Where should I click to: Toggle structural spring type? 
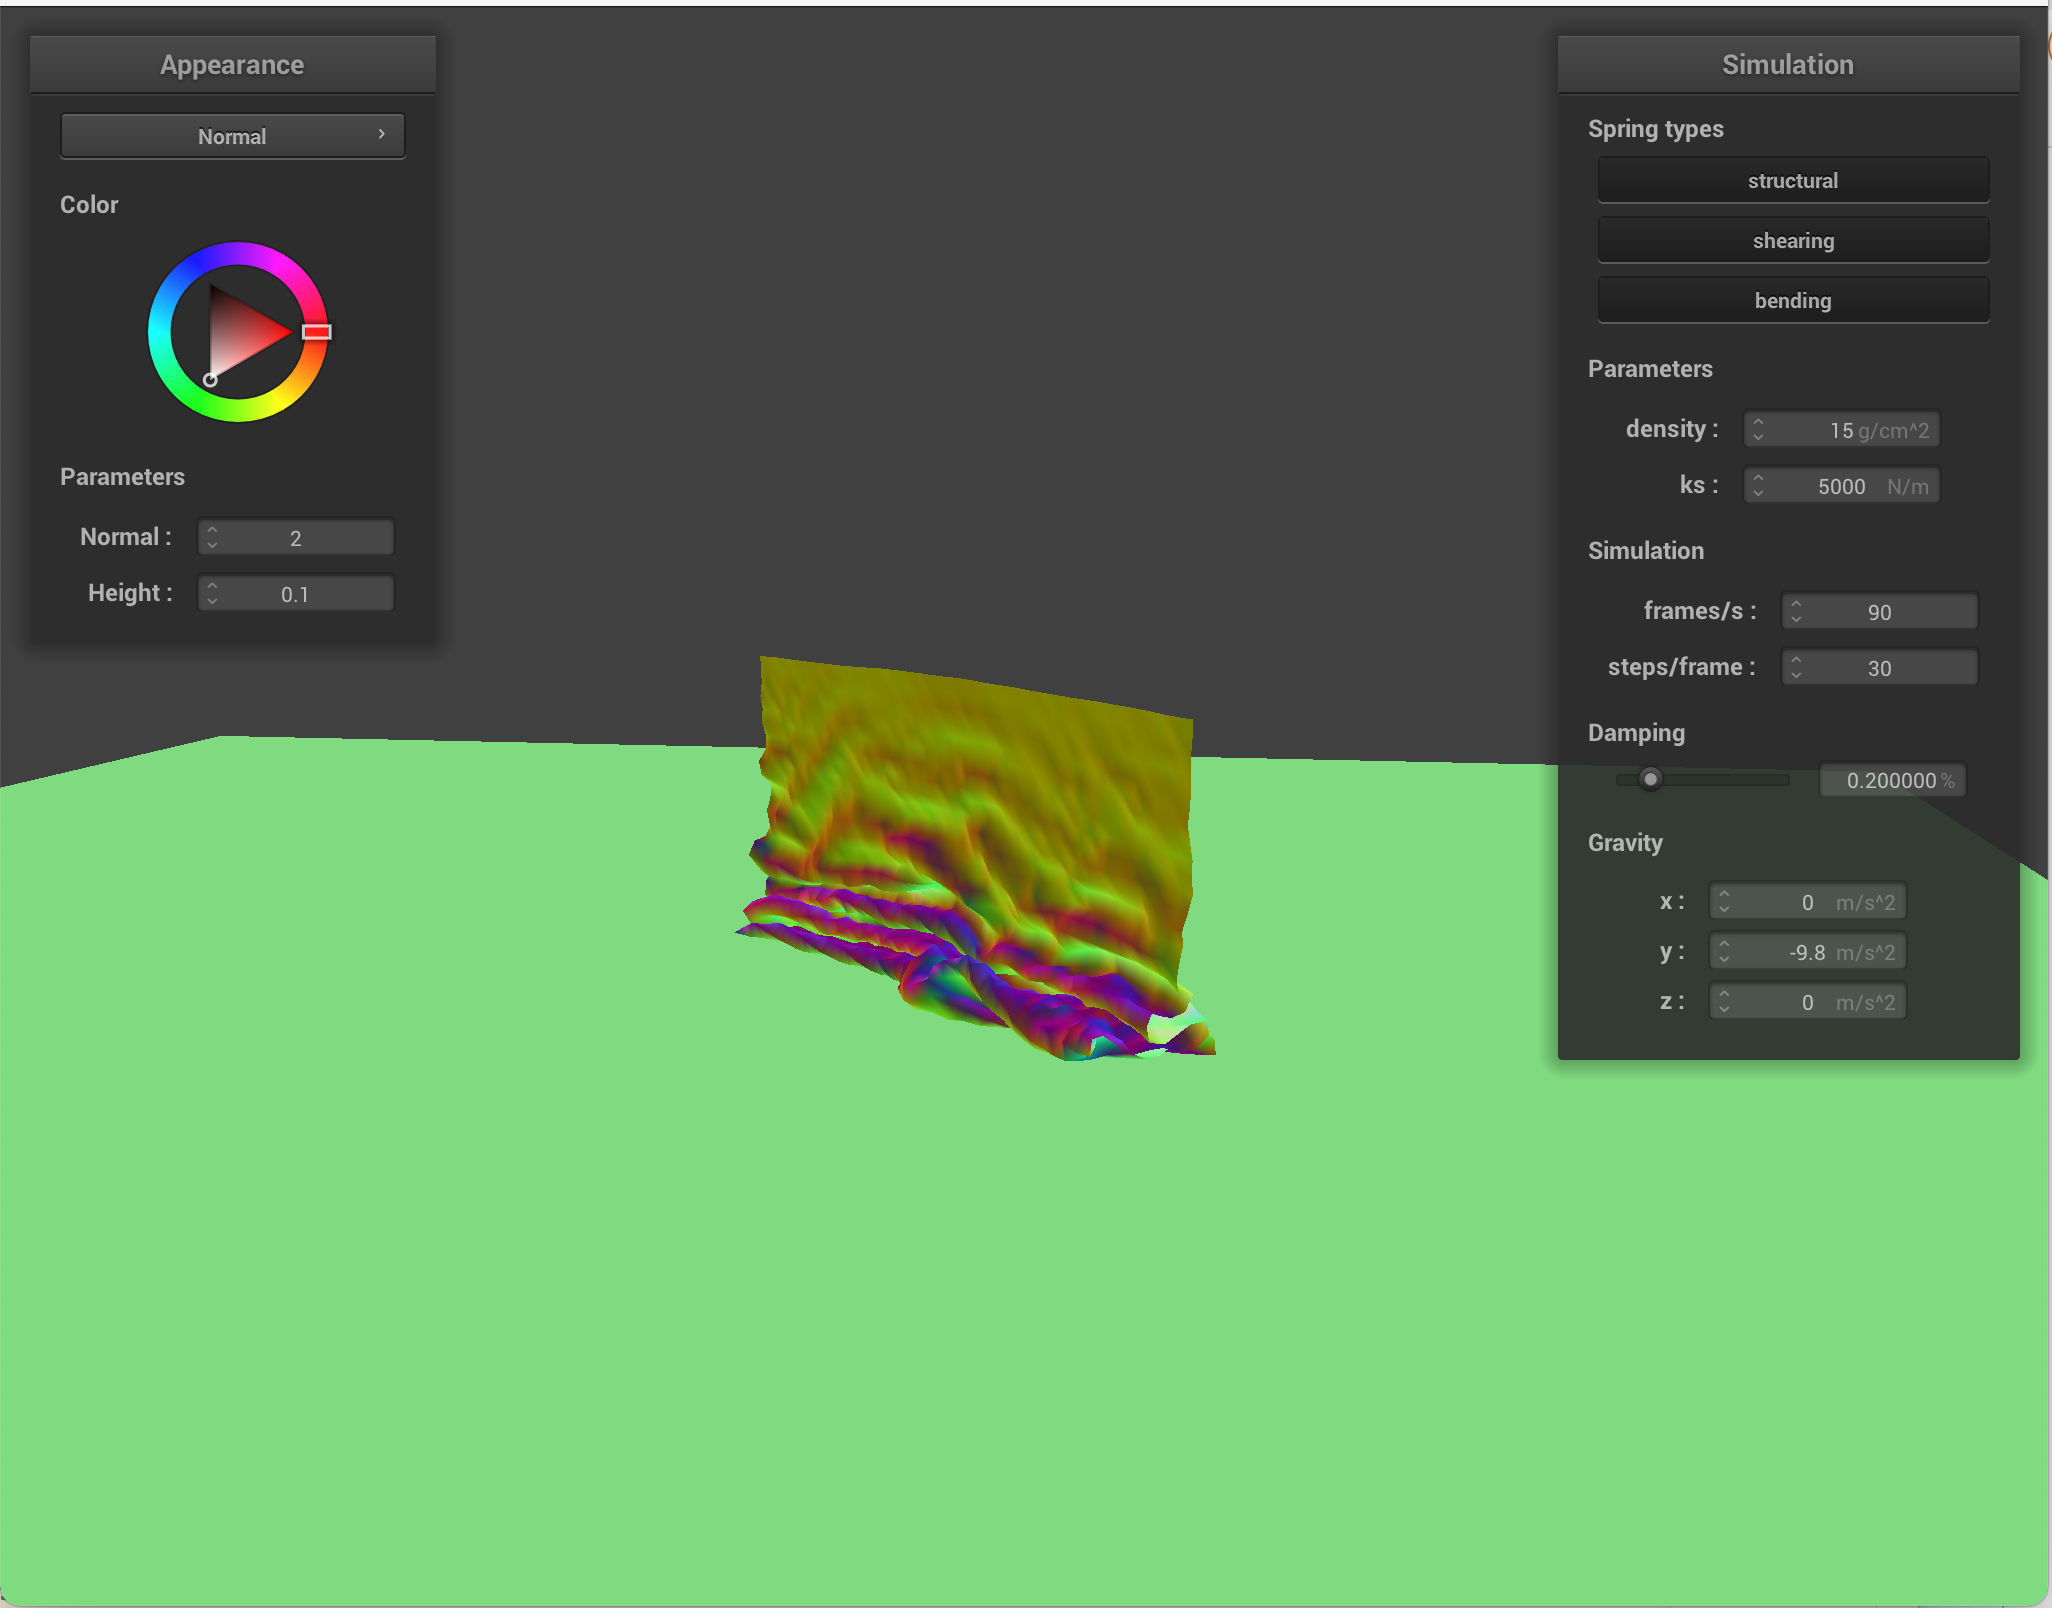tap(1793, 180)
